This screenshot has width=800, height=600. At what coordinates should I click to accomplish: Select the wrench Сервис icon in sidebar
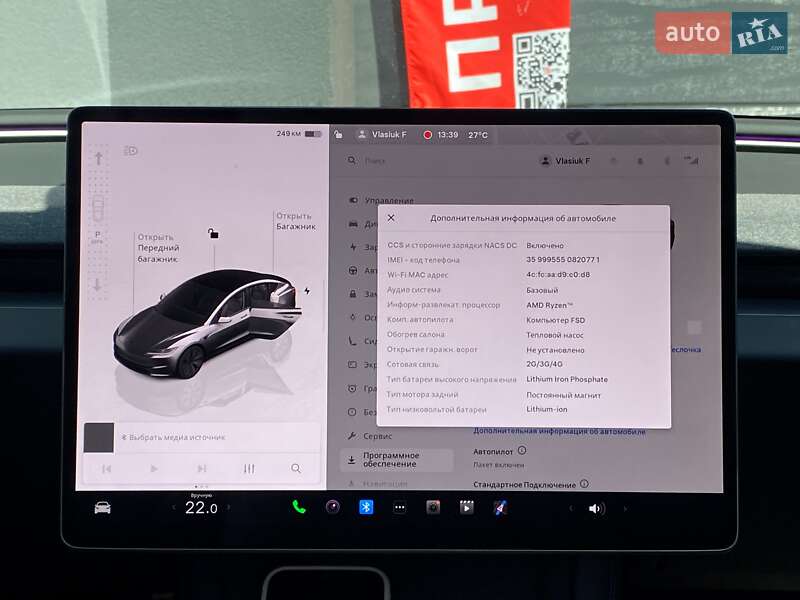pyautogui.click(x=352, y=436)
